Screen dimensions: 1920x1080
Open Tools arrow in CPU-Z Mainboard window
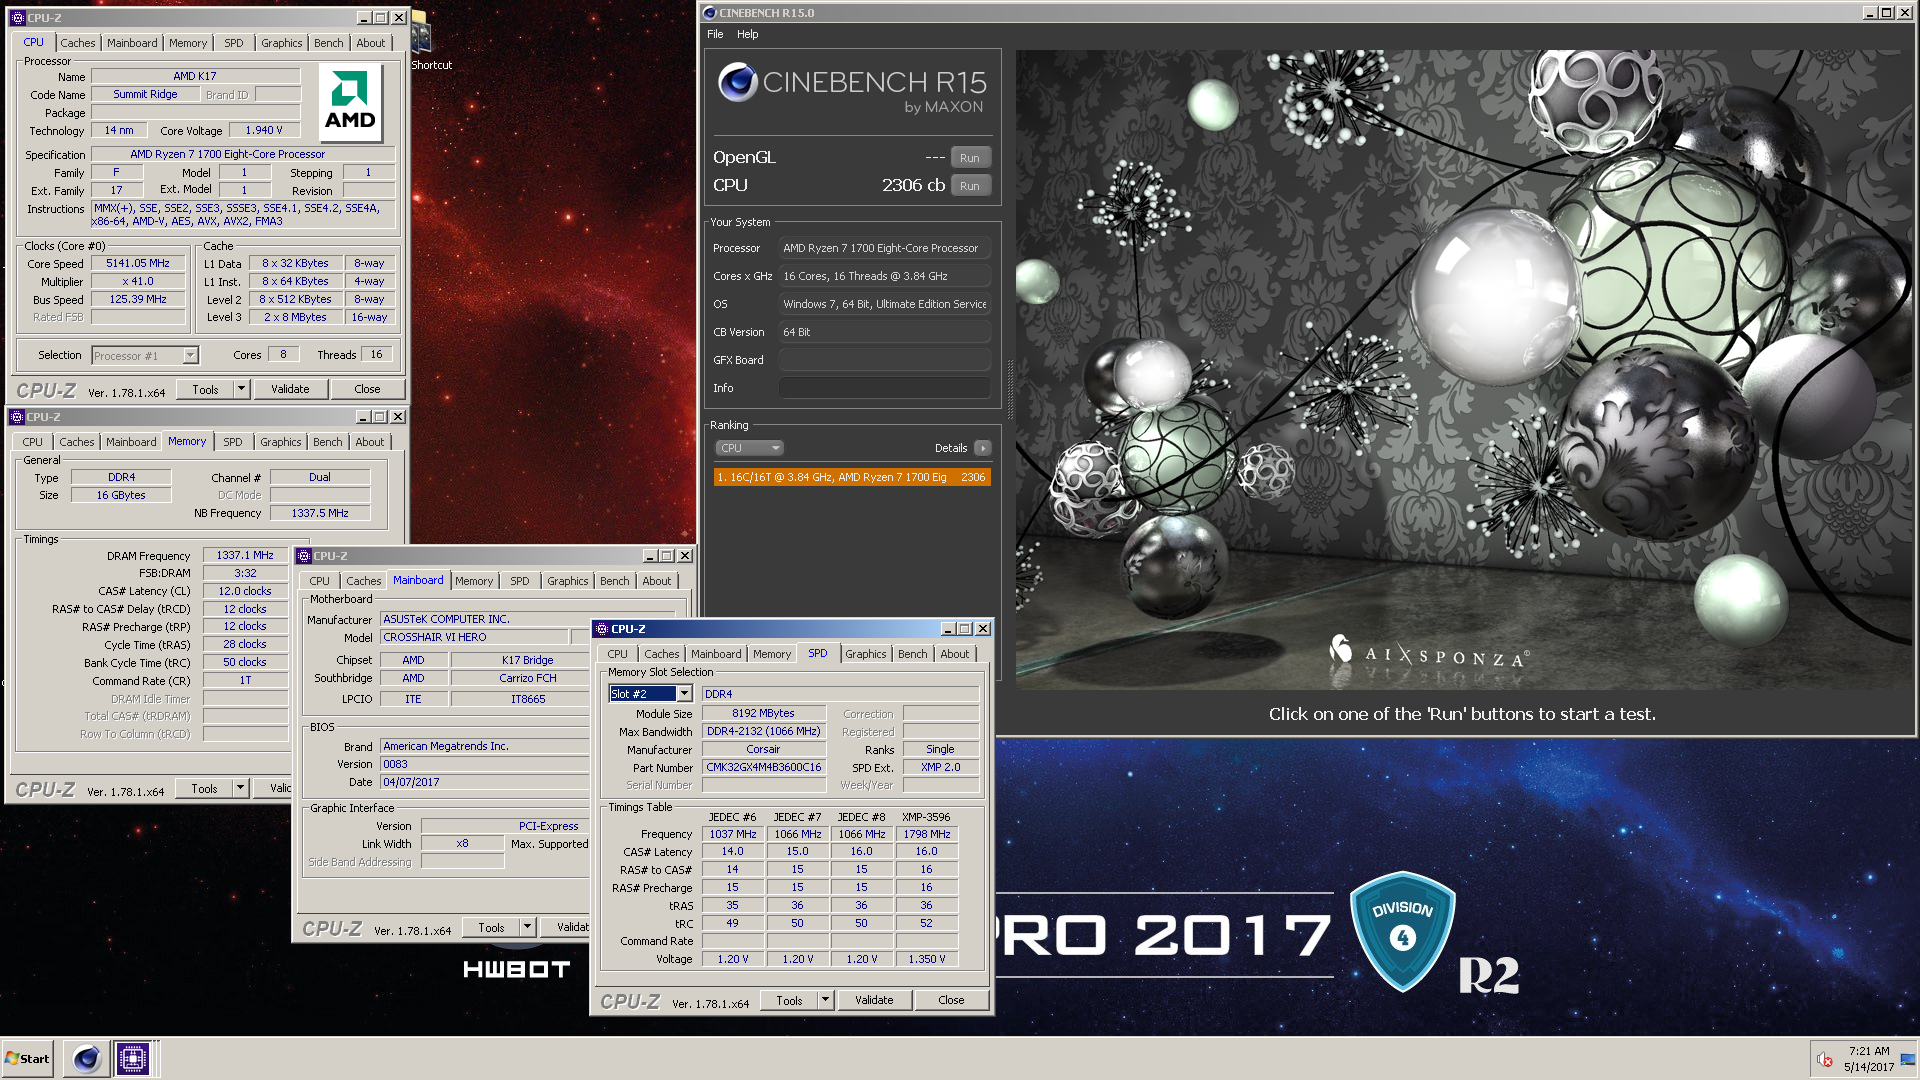click(527, 927)
